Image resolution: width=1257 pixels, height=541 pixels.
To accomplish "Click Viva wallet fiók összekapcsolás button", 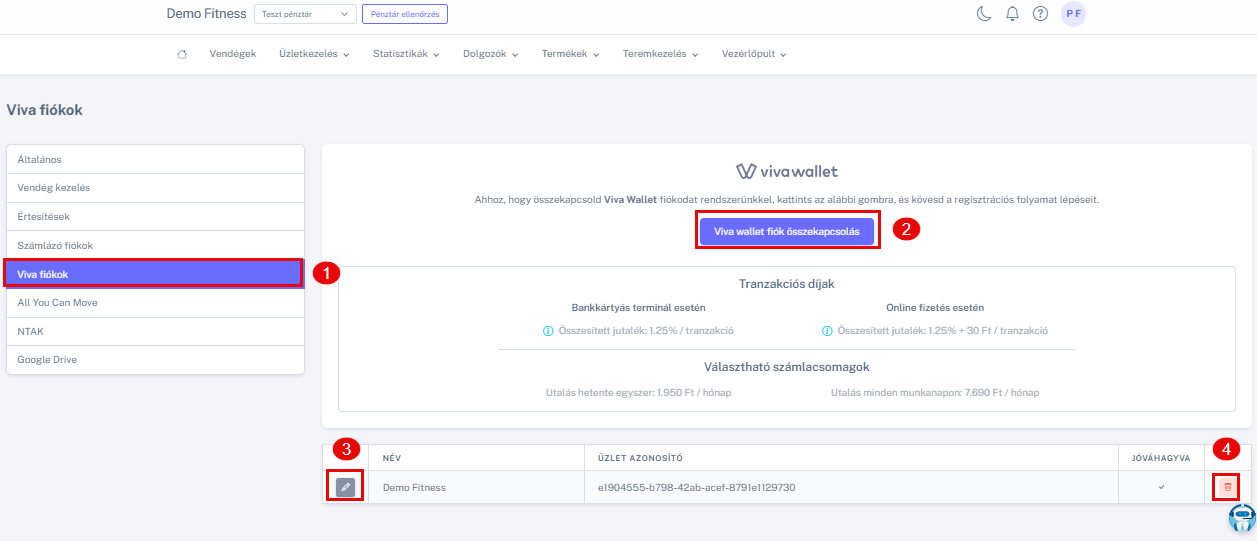I will click(x=787, y=231).
